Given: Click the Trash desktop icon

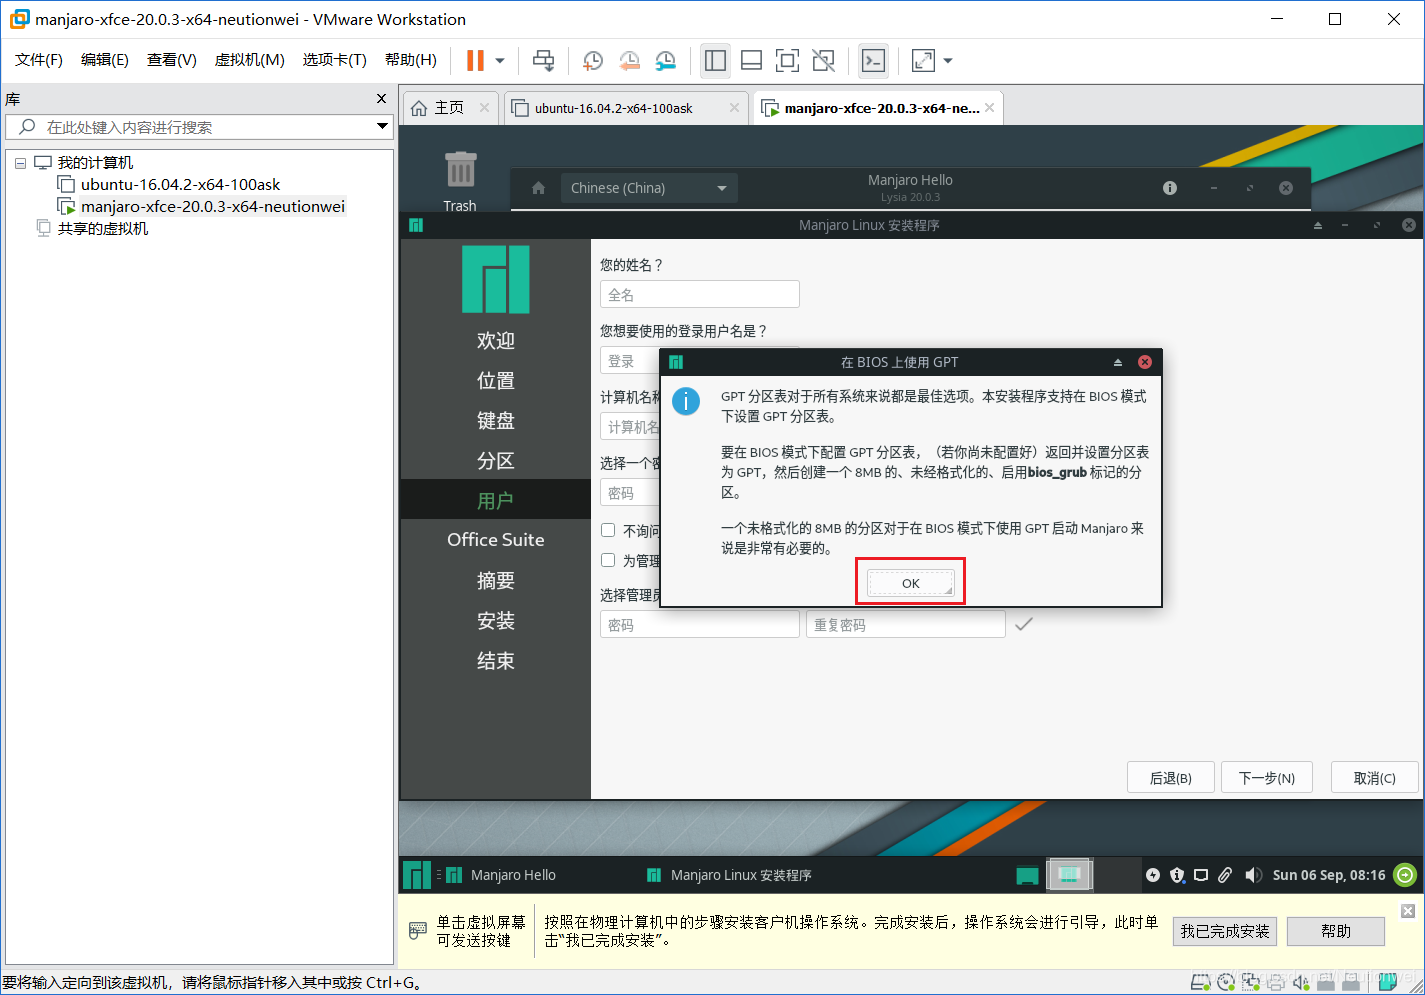Looking at the screenshot, I should tap(460, 181).
